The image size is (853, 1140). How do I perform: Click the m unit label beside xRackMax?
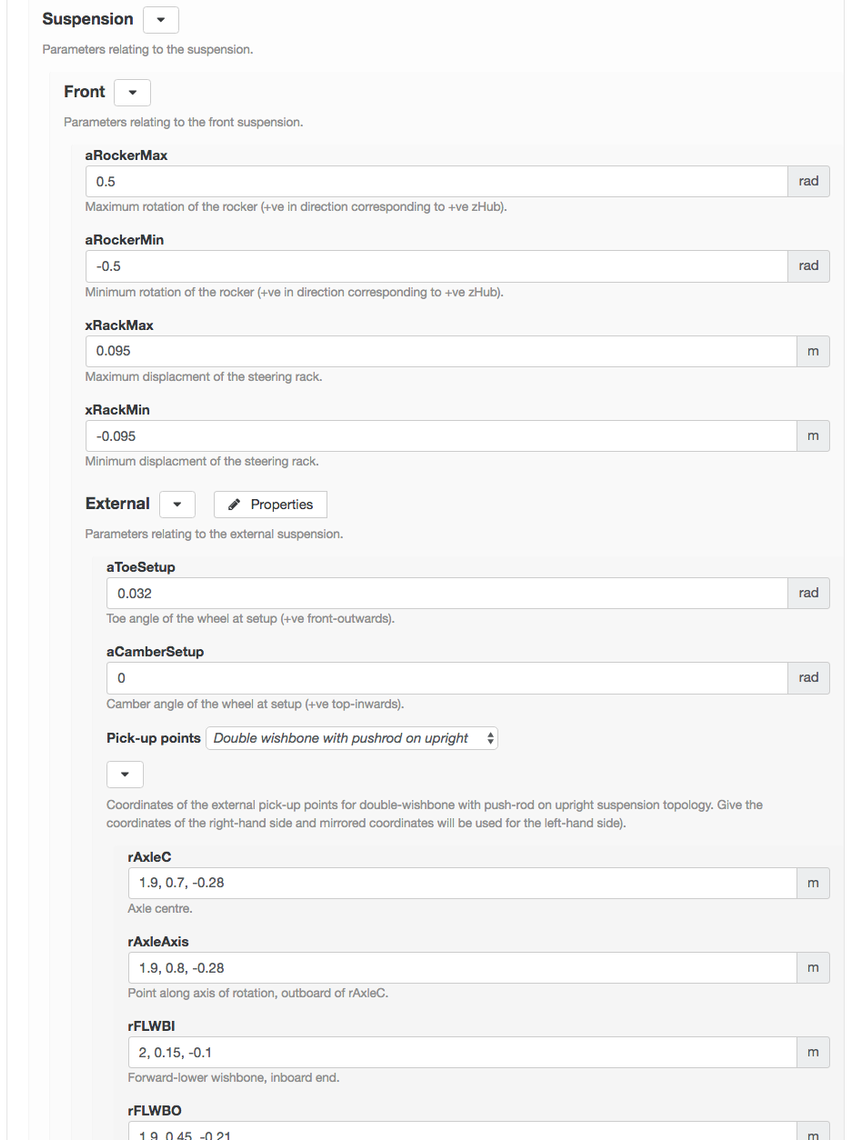813,351
